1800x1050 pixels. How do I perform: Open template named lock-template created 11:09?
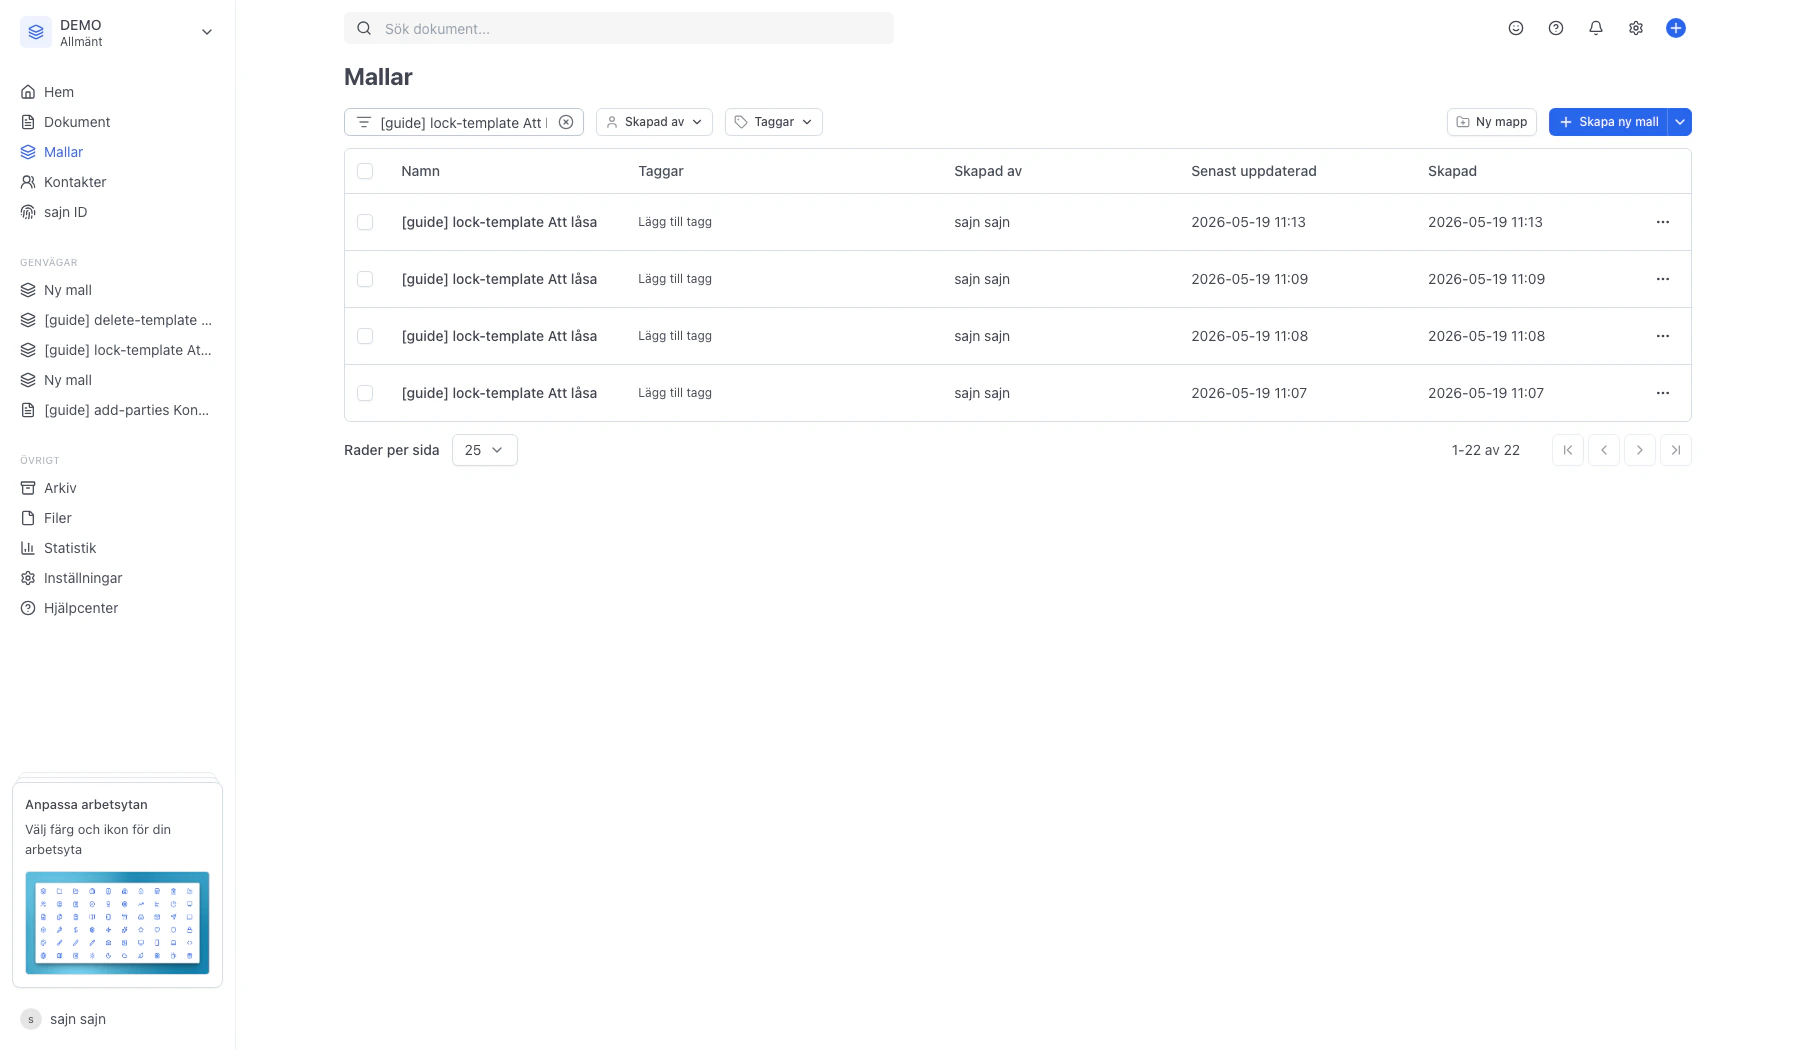click(499, 279)
